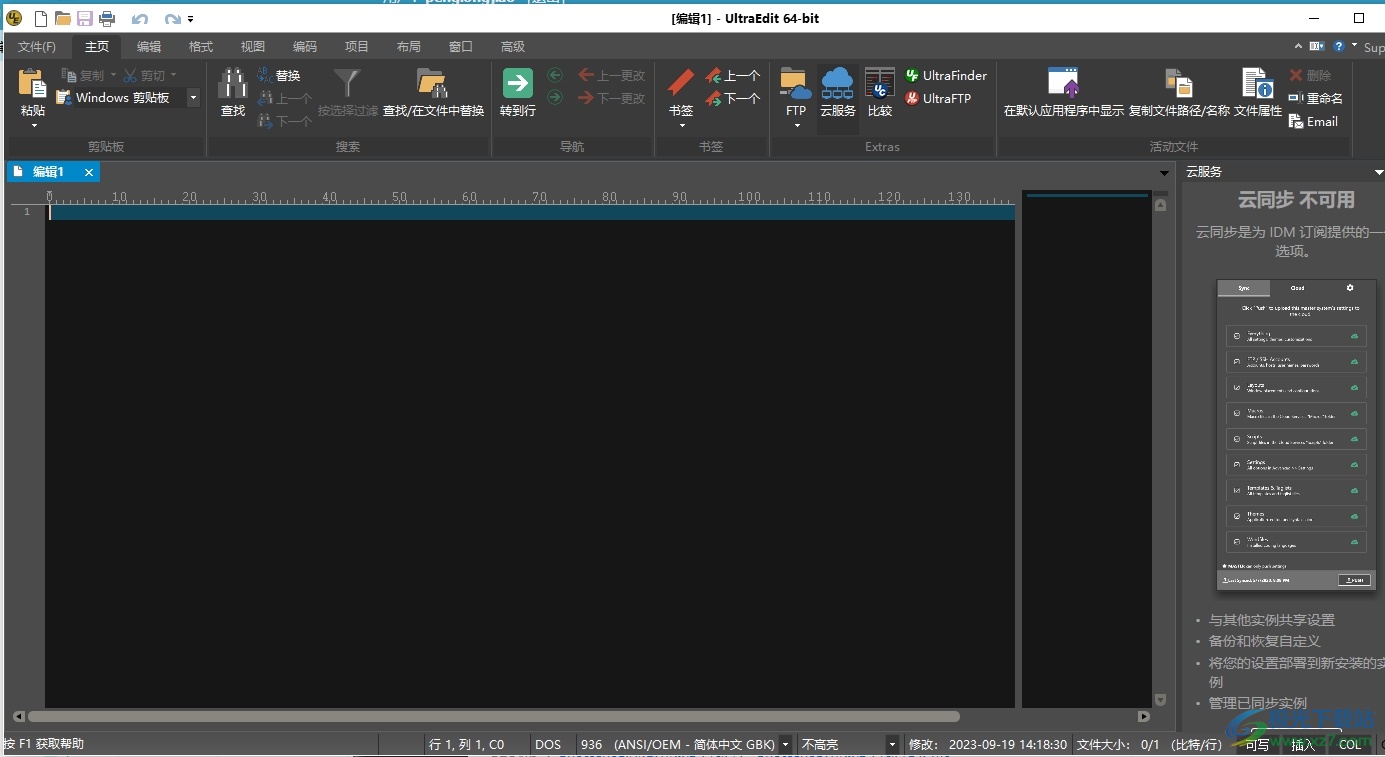Launch UltraFTP
This screenshot has width=1385, height=757.
click(938, 98)
